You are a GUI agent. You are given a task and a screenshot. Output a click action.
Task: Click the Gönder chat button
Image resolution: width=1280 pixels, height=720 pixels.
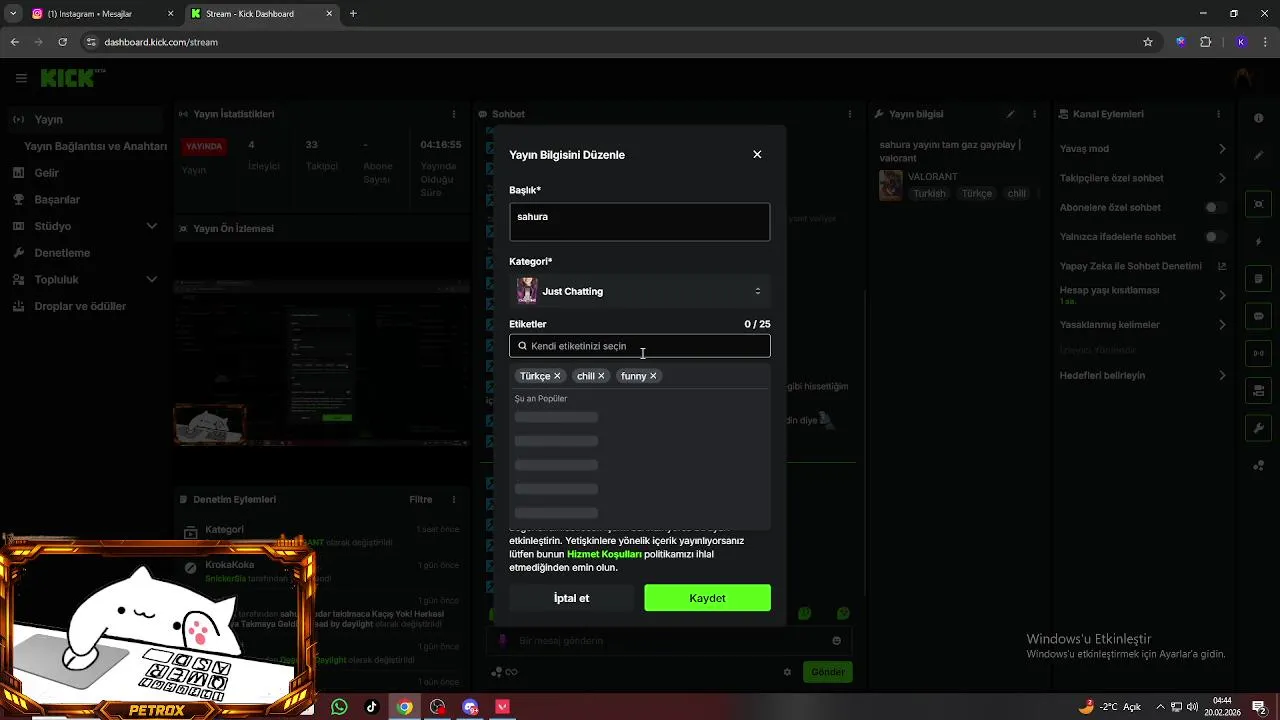828,672
